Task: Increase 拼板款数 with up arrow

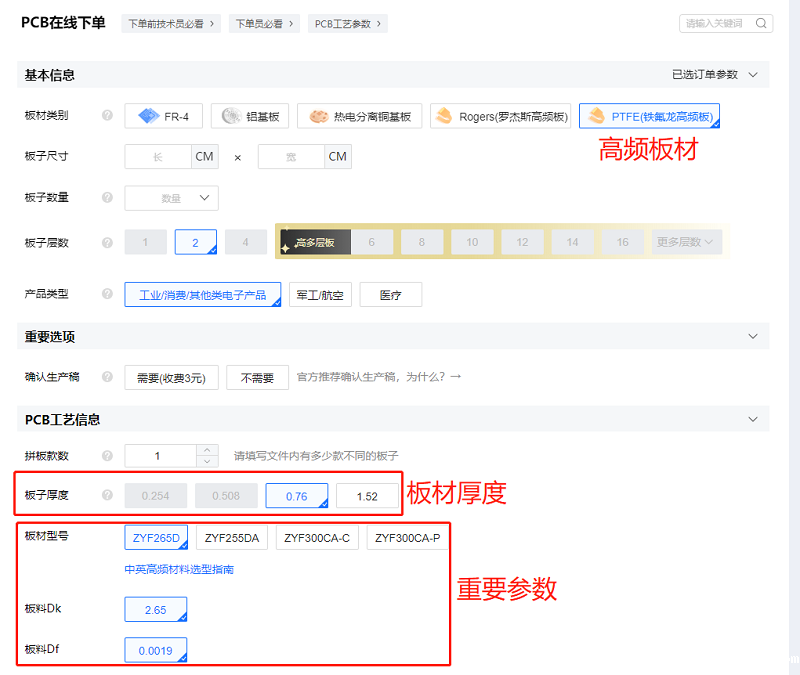Action: (x=207, y=450)
